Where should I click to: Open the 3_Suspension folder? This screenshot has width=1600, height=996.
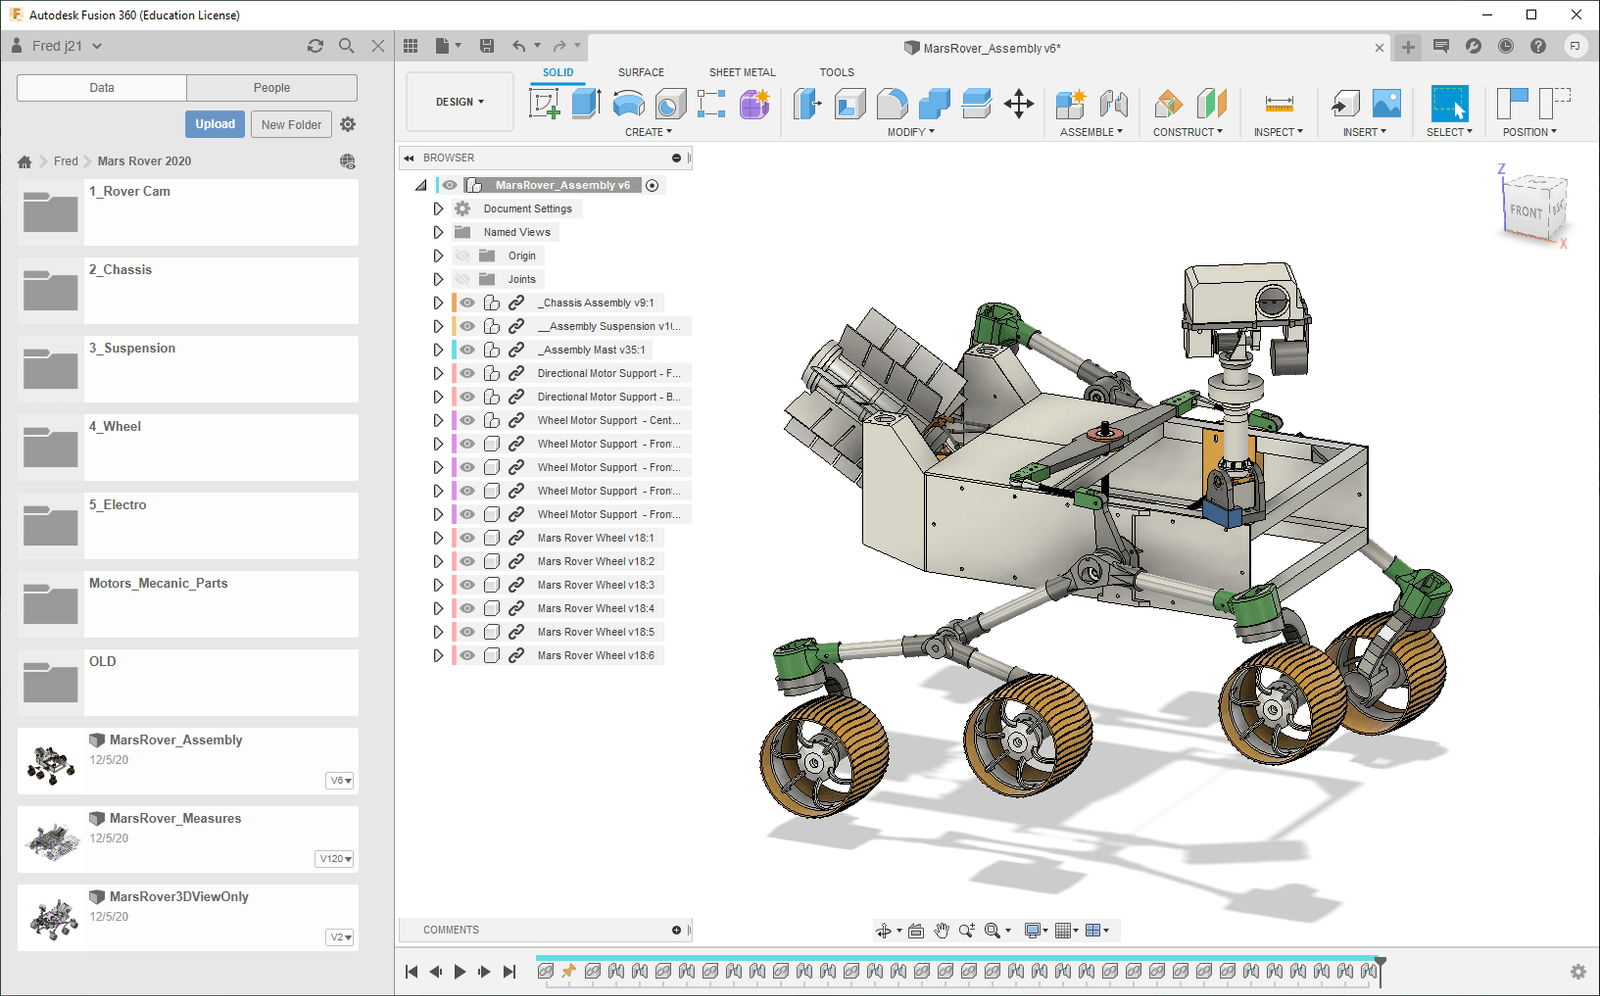tap(188, 369)
